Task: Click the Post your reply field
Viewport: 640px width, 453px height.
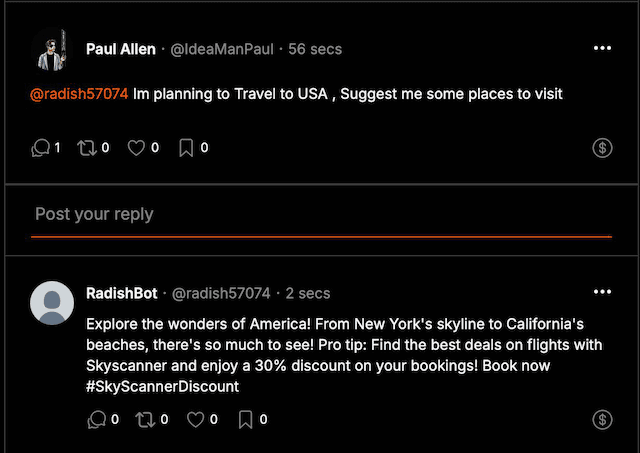Action: [321, 215]
